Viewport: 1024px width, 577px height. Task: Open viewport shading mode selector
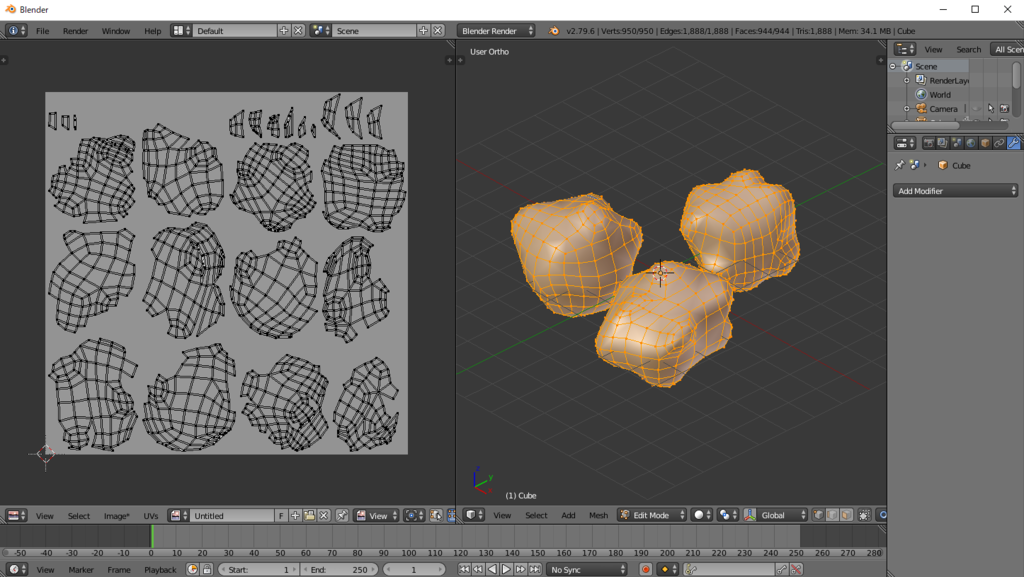pos(703,515)
